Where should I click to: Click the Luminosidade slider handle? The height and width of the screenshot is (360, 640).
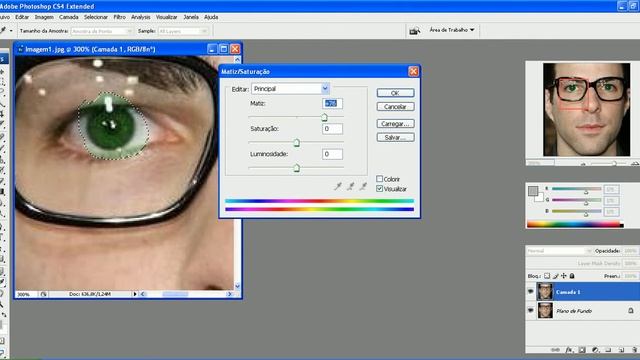click(297, 168)
